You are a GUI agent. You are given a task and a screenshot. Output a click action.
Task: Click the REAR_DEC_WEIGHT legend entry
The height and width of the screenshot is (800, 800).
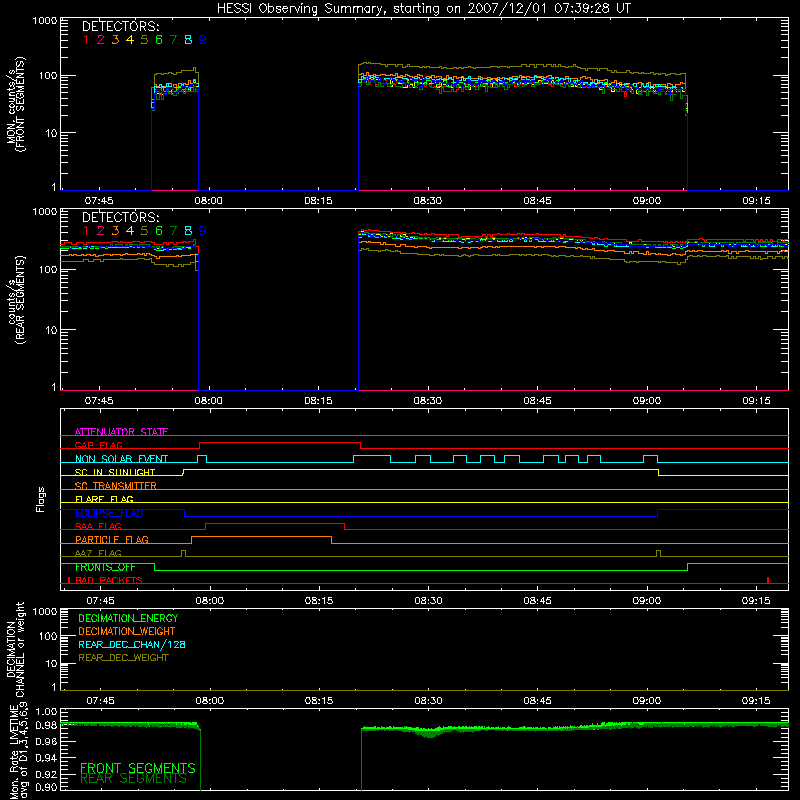pos(123,658)
